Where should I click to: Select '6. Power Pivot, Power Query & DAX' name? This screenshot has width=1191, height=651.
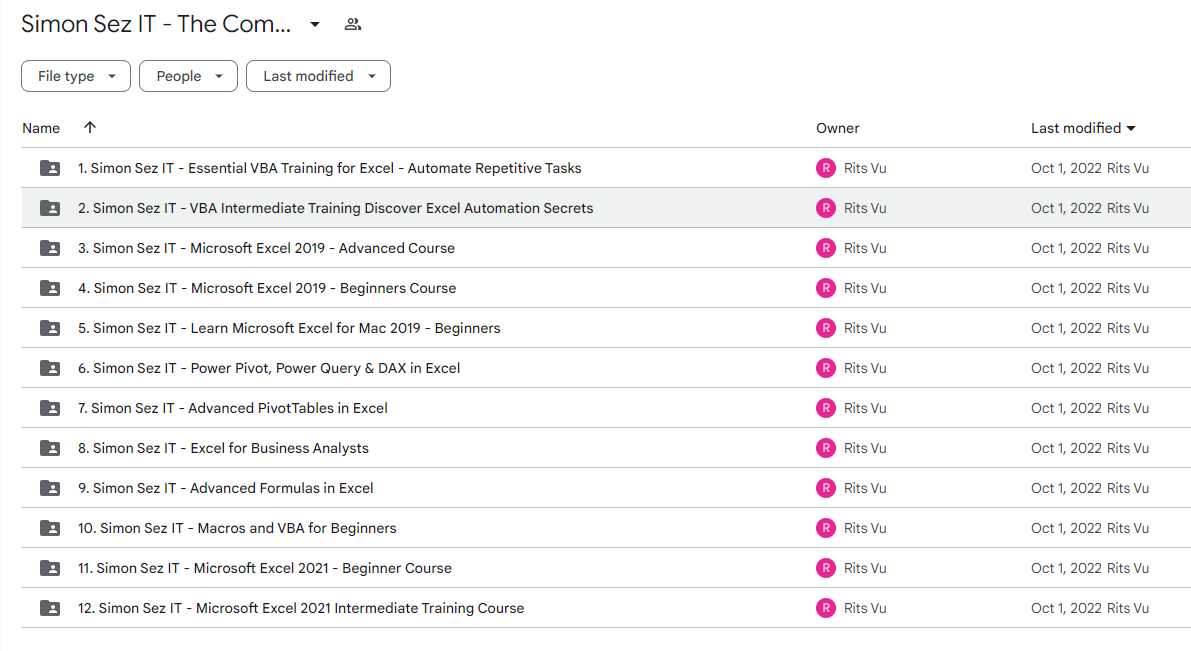[x=269, y=368]
